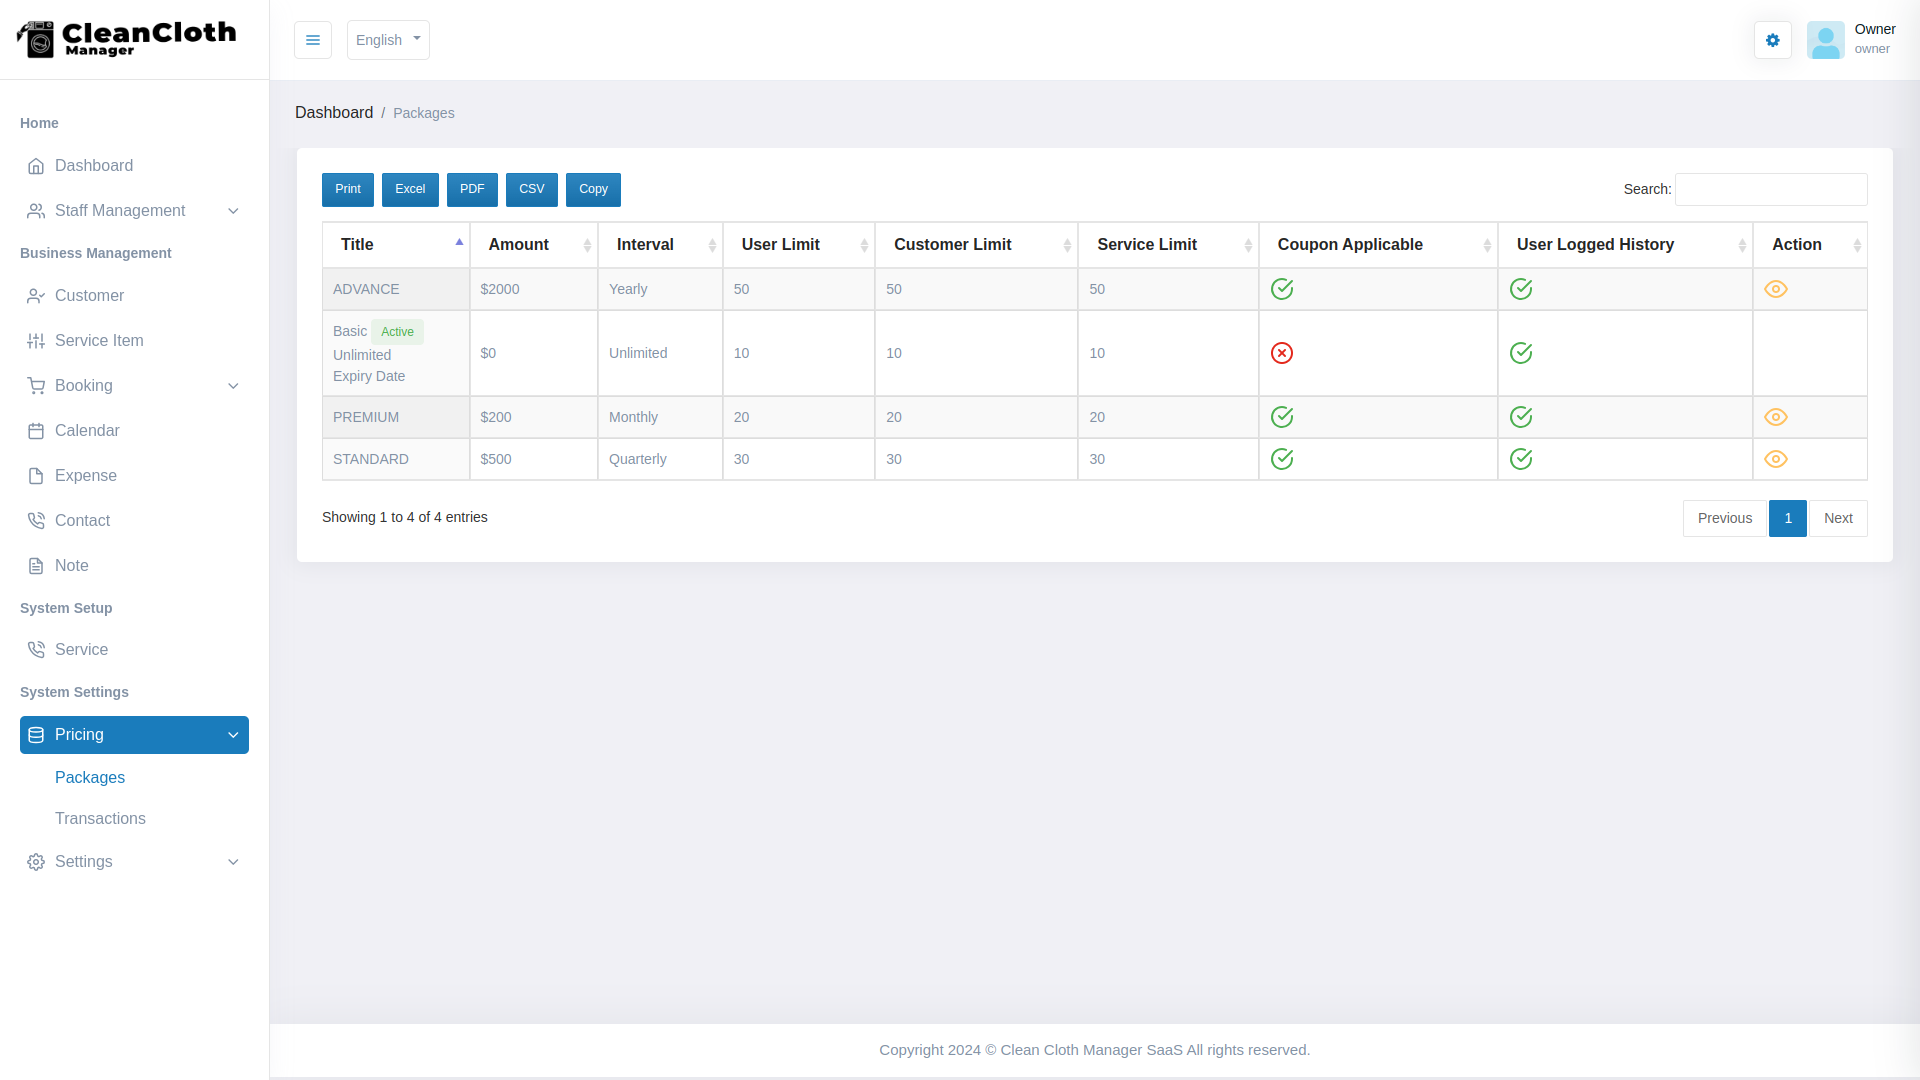The image size is (1920, 1080).
Task: Click the Contact phone icon
Action: (x=37, y=520)
